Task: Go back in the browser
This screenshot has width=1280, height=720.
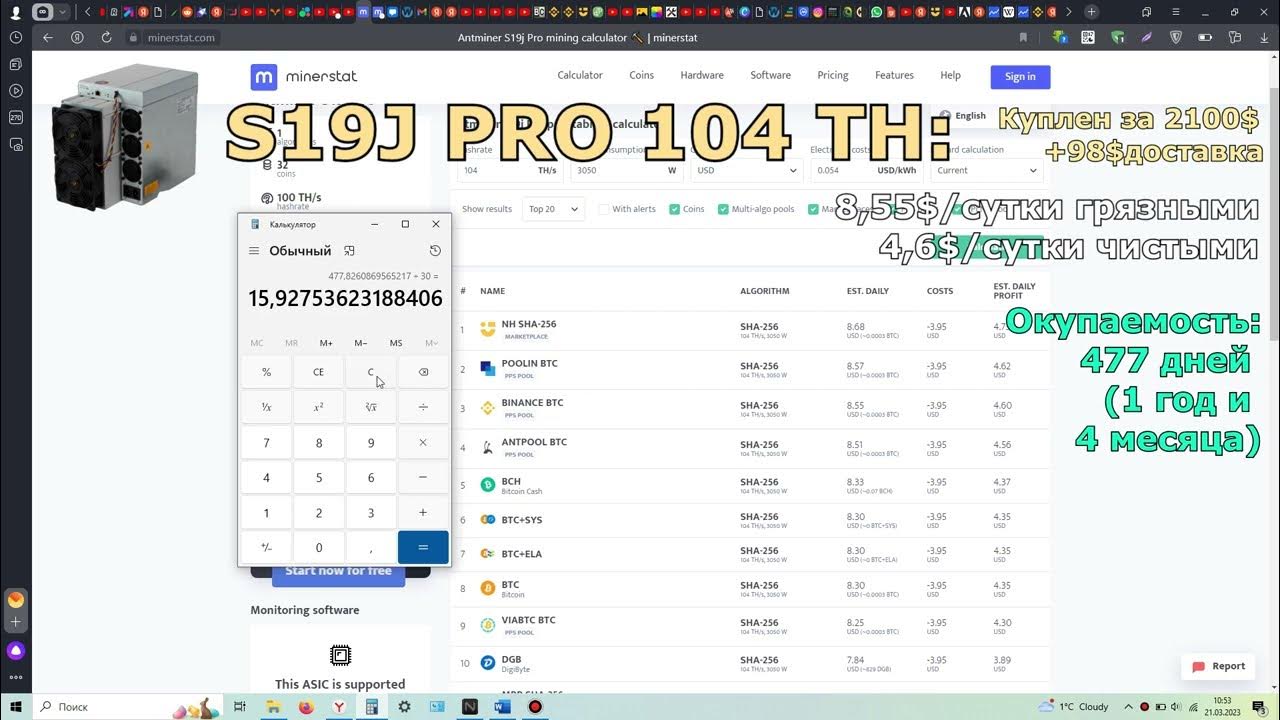Action: (48, 37)
